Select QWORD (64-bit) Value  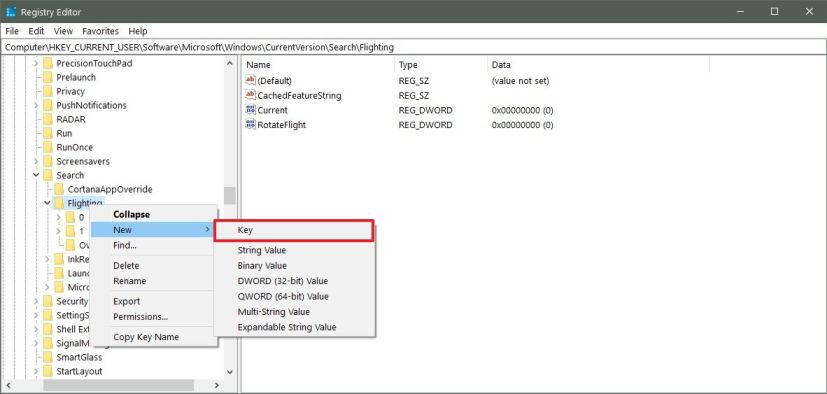click(294, 296)
